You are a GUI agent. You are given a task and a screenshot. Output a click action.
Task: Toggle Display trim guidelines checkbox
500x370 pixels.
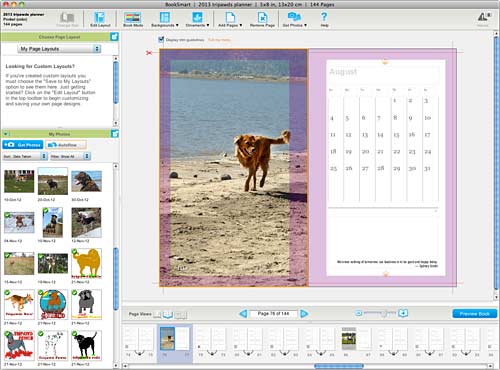tap(161, 39)
